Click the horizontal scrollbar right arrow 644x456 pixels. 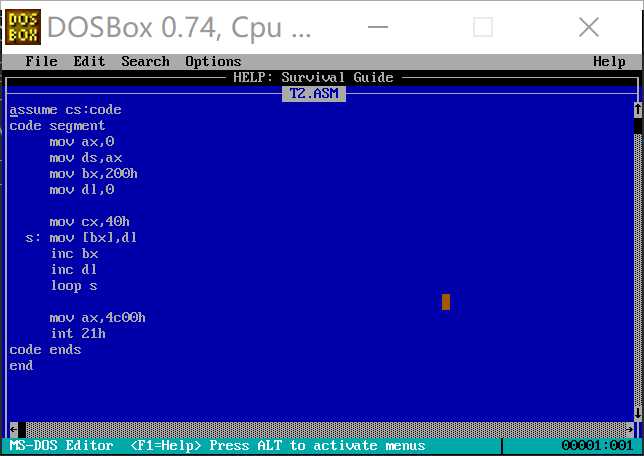[630, 430]
